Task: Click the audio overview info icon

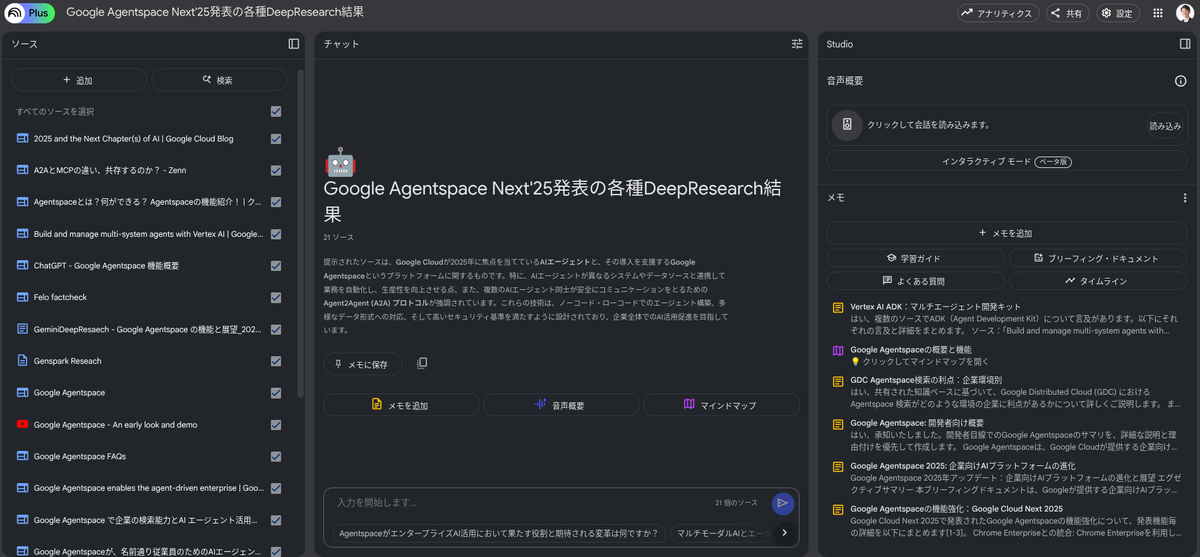Action: point(1180,81)
